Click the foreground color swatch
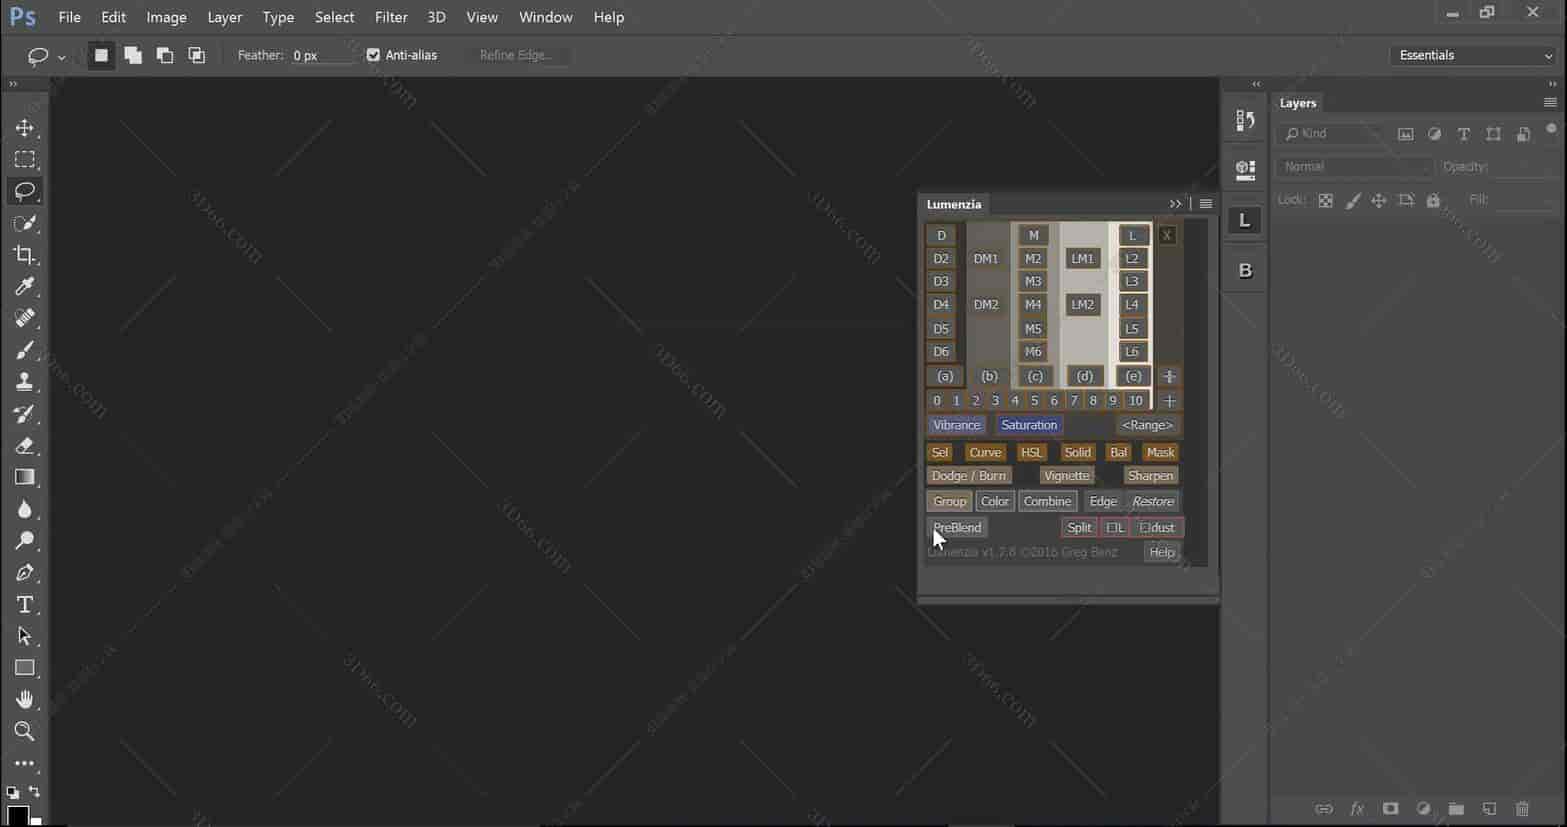Image resolution: width=1567 pixels, height=827 pixels. coord(17,815)
